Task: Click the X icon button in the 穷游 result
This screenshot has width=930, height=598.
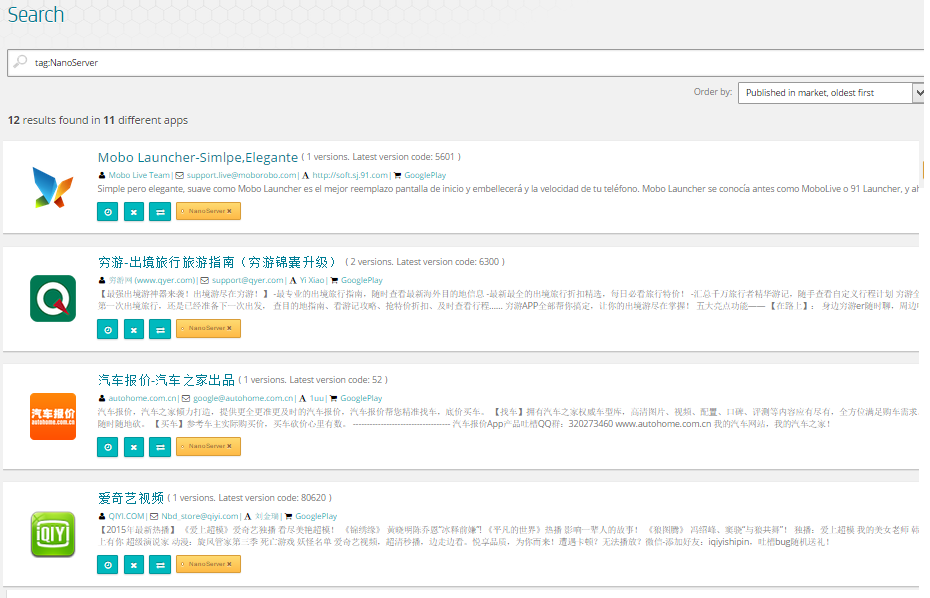Action: 133,329
